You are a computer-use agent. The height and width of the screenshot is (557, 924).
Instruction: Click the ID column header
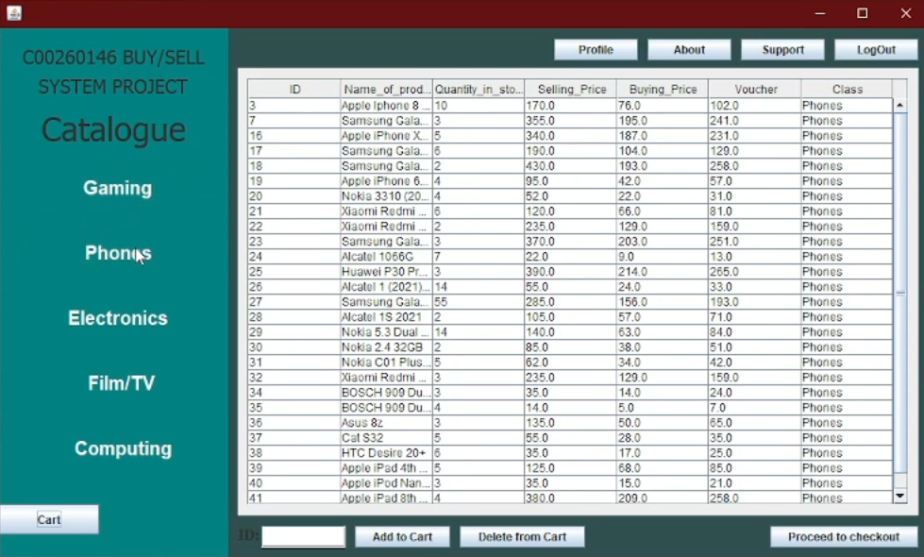294,89
